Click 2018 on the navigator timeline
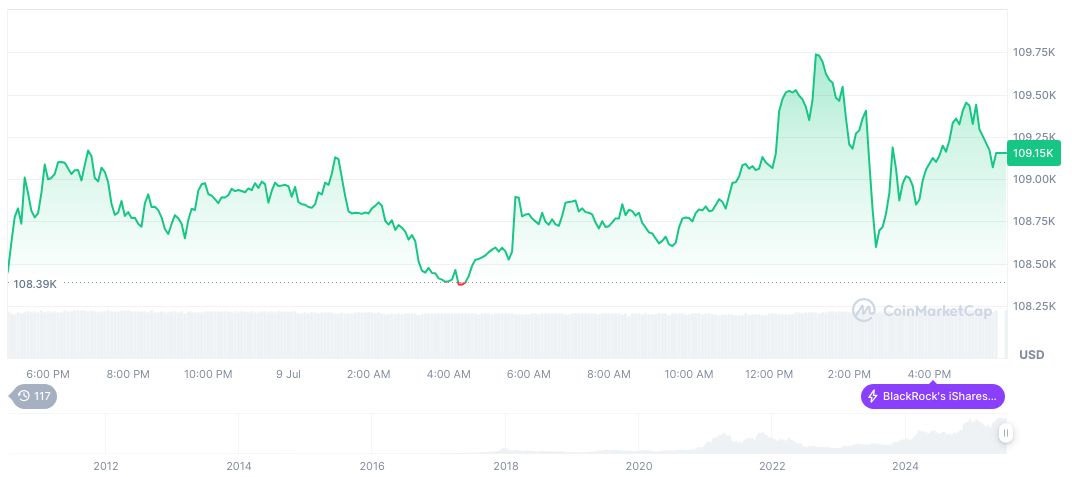This screenshot has width=1072, height=477. coord(506,466)
